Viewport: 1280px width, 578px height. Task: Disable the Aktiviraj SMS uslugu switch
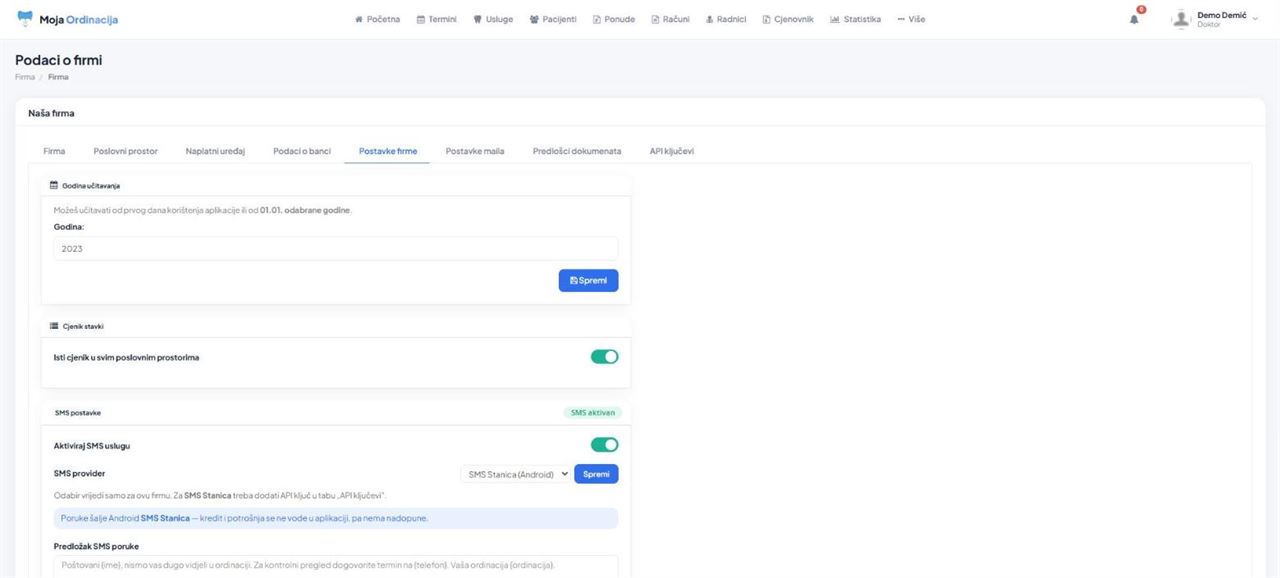click(604, 445)
